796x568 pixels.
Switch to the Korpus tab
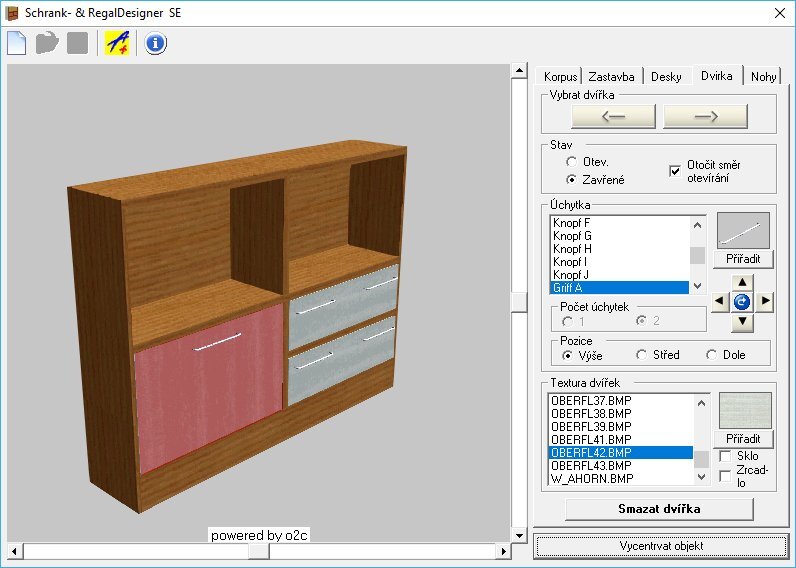pyautogui.click(x=561, y=77)
